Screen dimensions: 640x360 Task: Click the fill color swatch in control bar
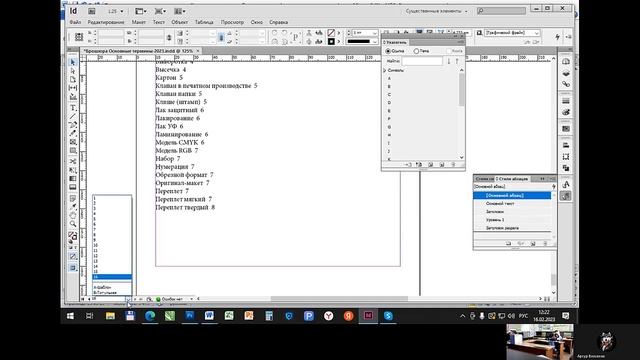click(331, 33)
